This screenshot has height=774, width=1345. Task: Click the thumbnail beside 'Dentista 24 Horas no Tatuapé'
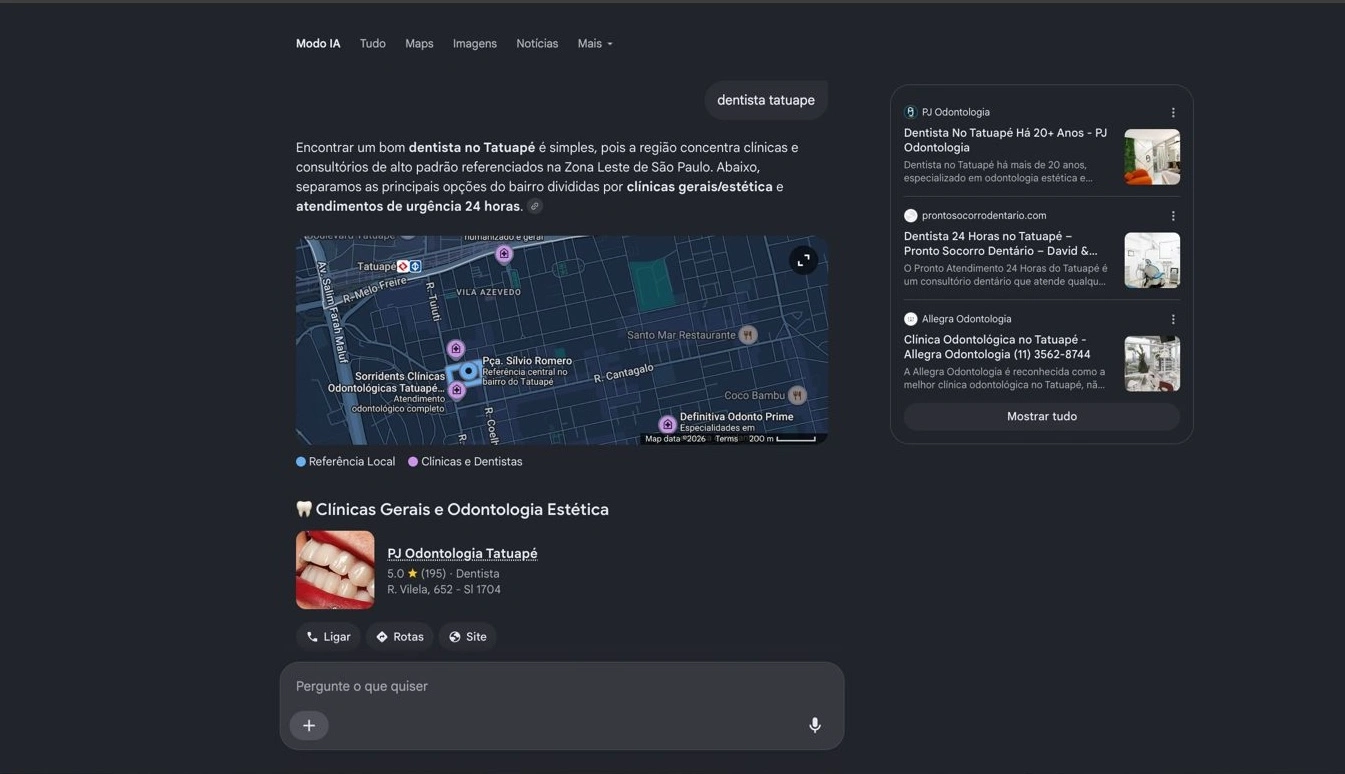click(x=1152, y=260)
